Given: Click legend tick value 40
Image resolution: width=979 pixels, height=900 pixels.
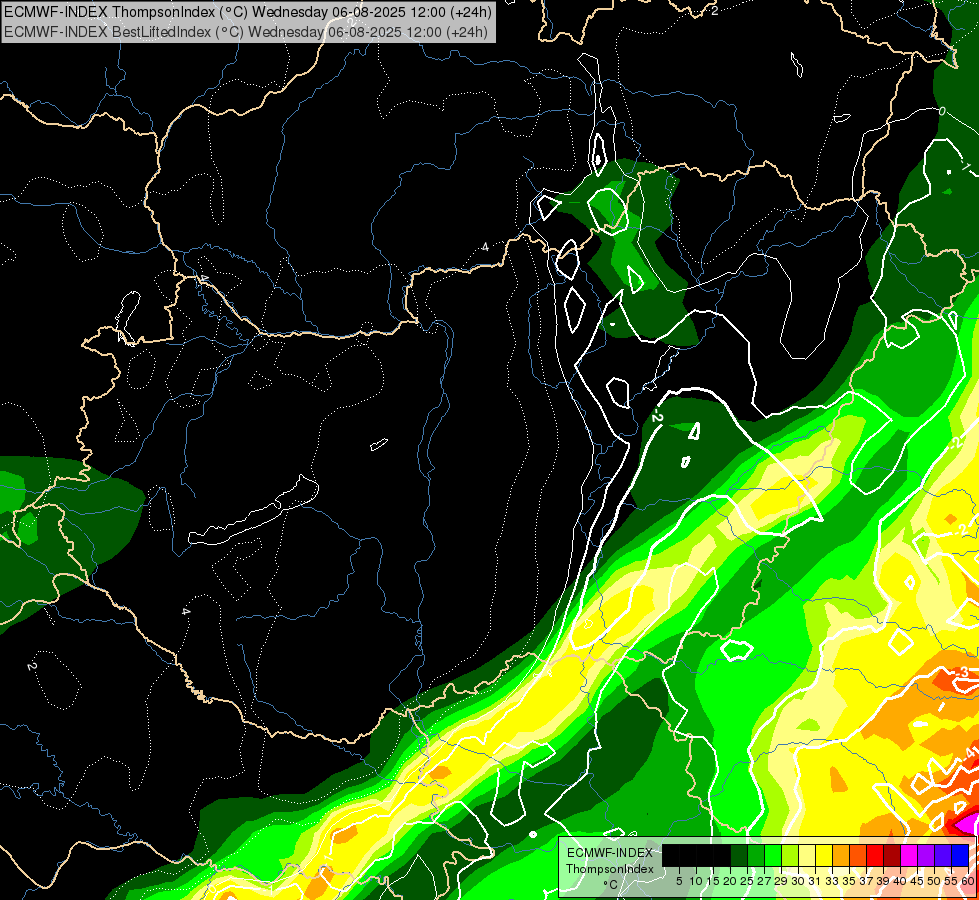Looking at the screenshot, I should 900,881.
